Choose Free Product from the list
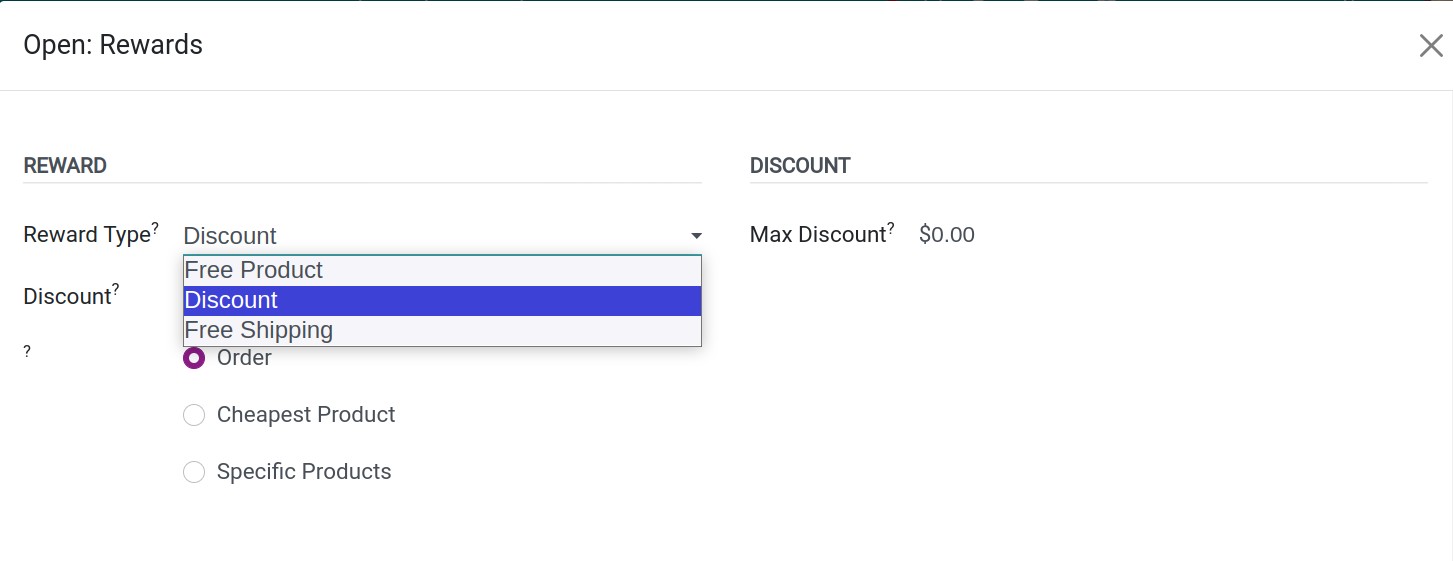The width and height of the screenshot is (1453, 561). 442,271
